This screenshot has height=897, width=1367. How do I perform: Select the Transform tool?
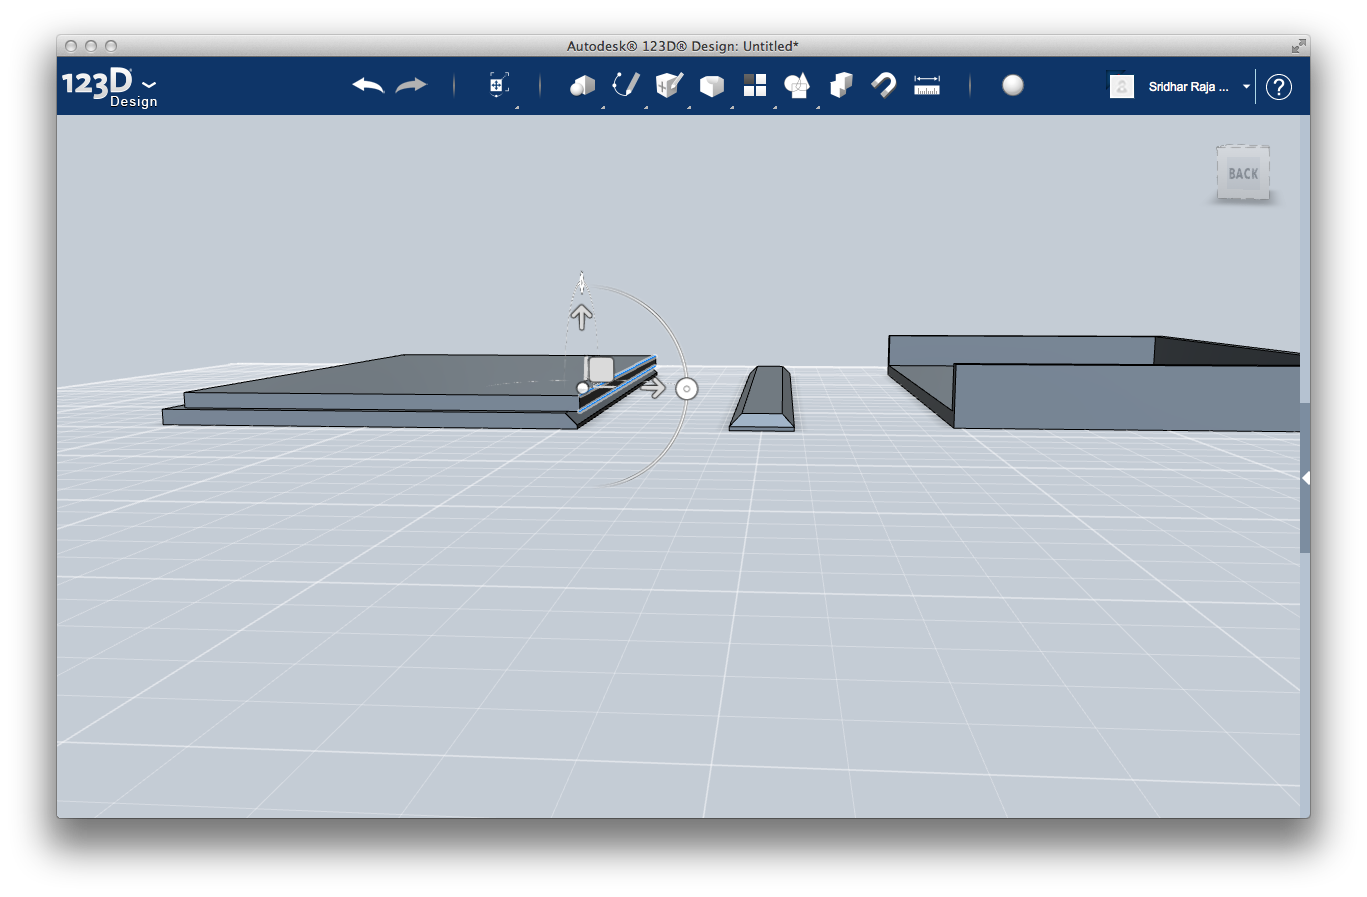click(x=496, y=86)
